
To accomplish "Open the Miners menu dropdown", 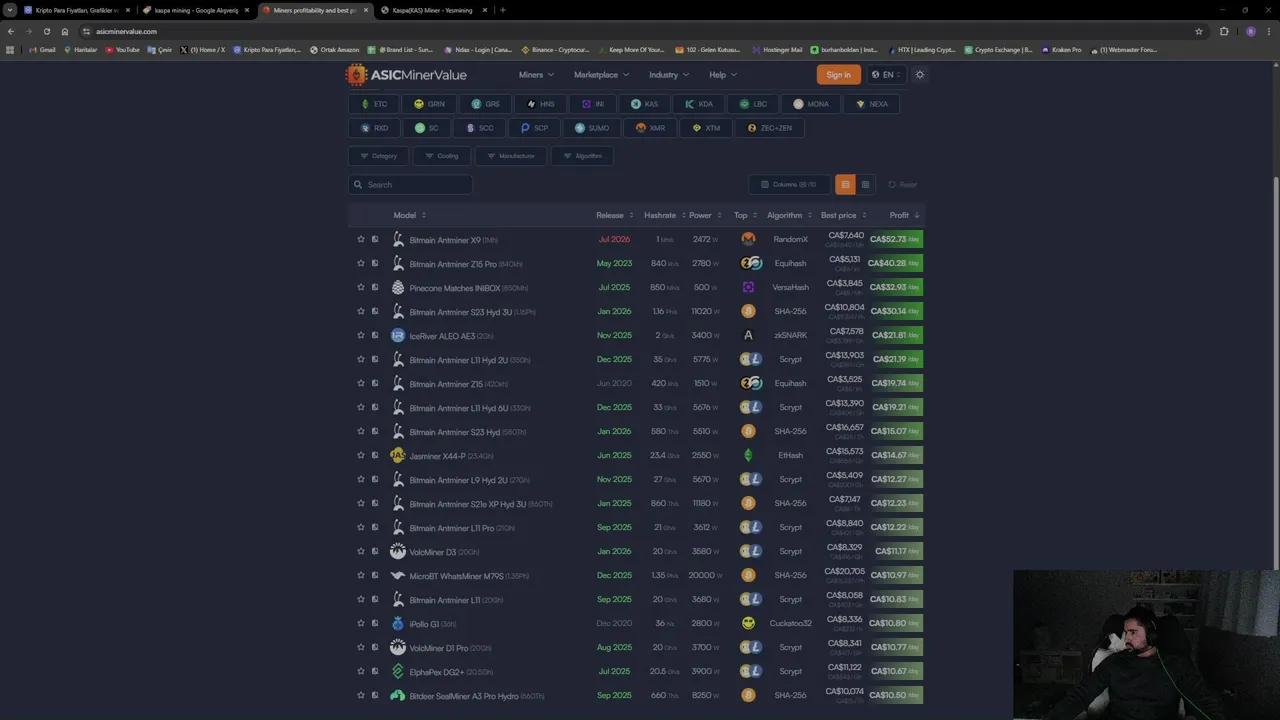I will pos(536,75).
